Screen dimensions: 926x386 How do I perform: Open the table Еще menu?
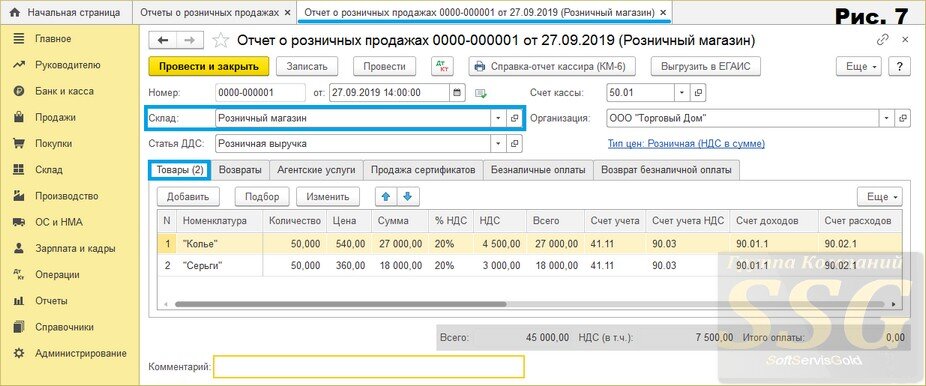[x=879, y=197]
